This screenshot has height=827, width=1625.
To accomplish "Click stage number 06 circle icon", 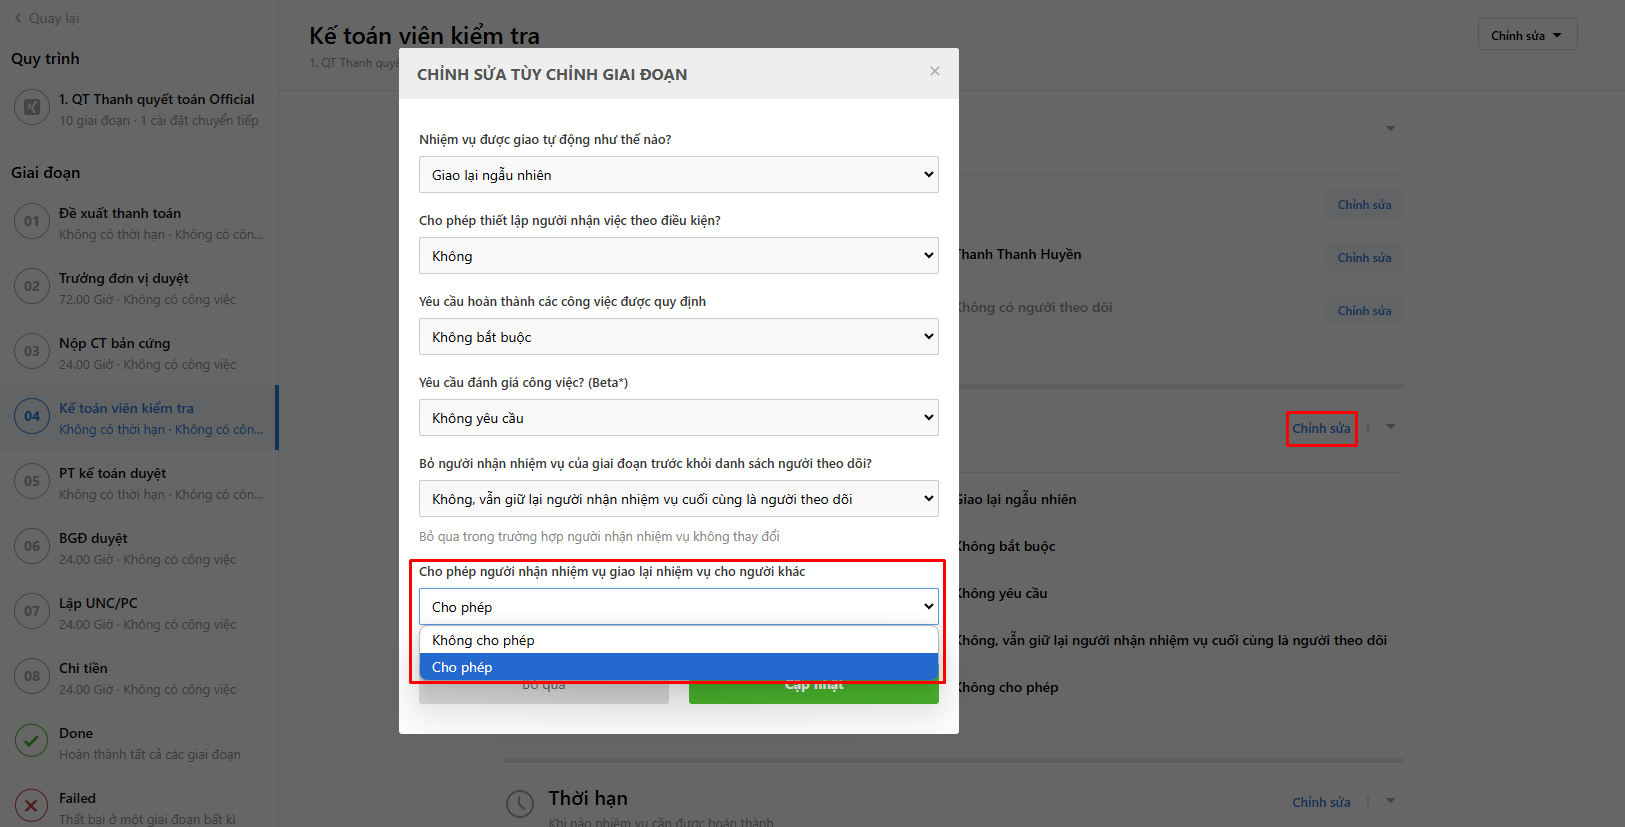I will (32, 546).
